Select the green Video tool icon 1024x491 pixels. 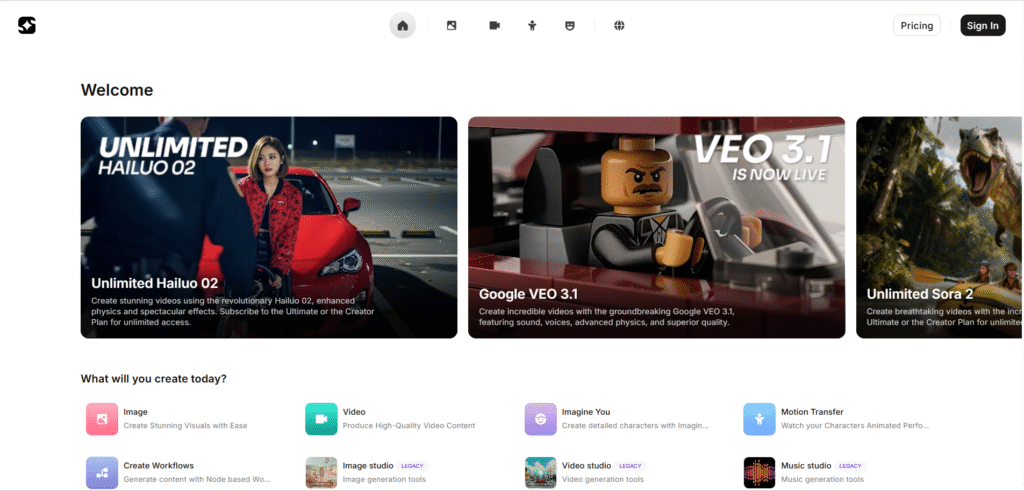click(321, 419)
